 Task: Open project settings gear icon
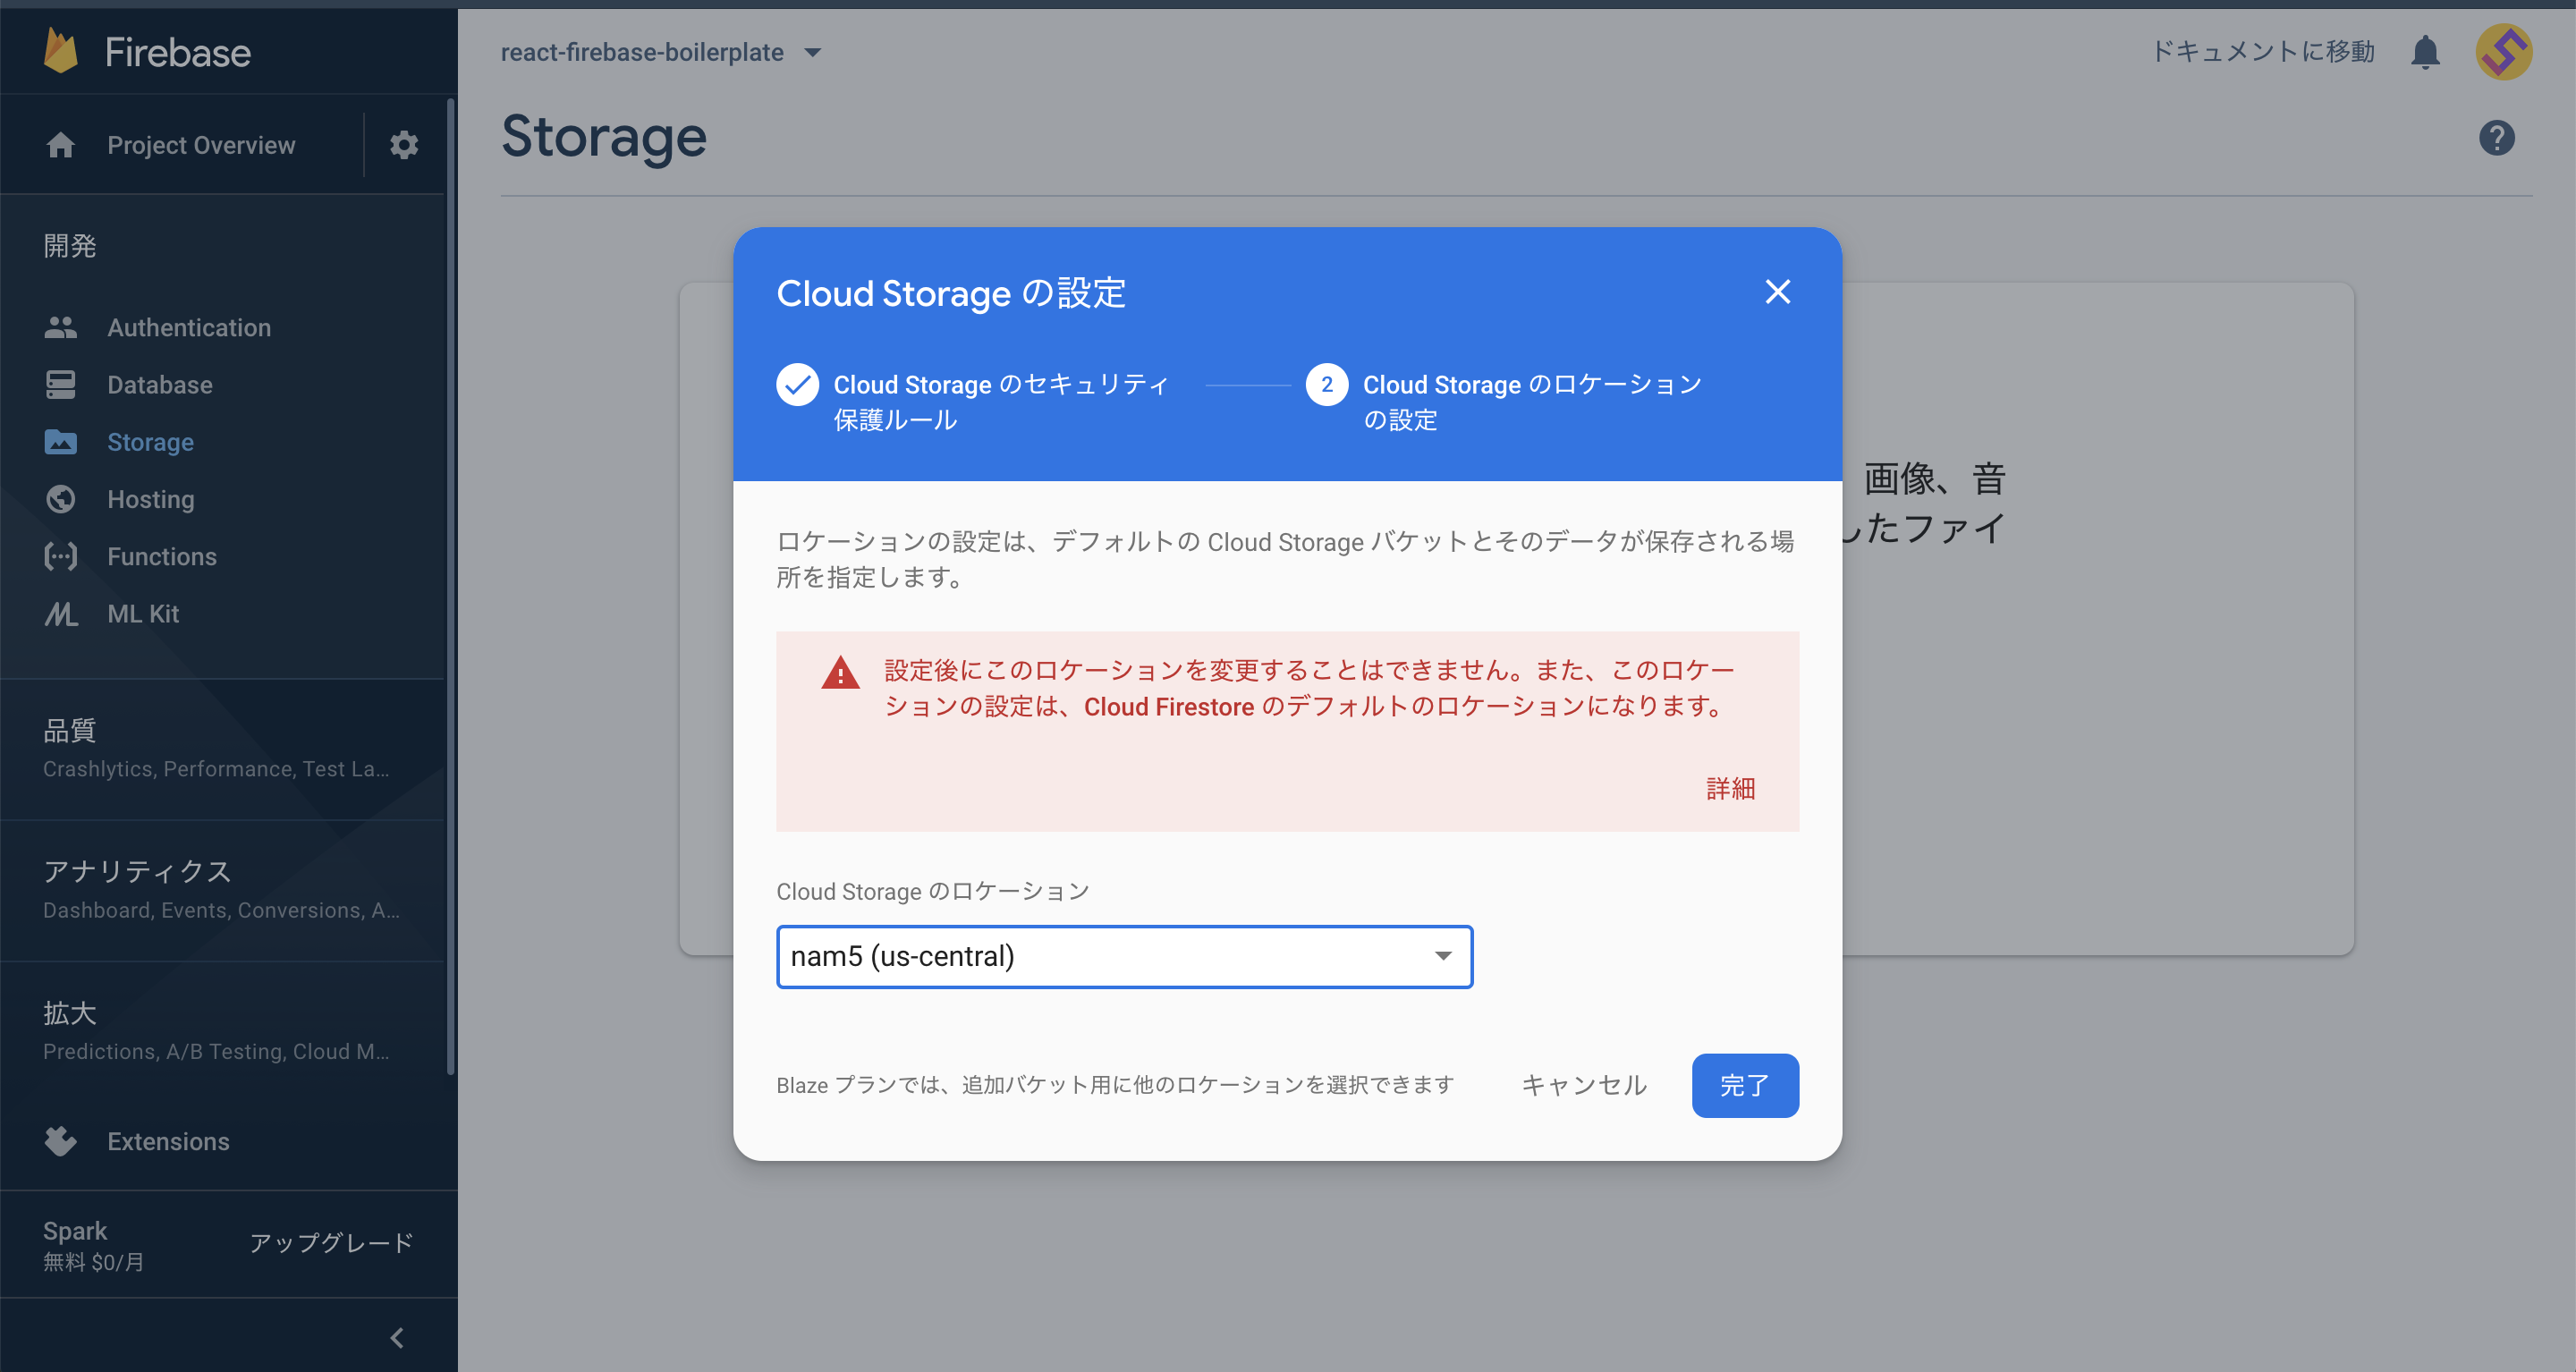click(x=404, y=145)
